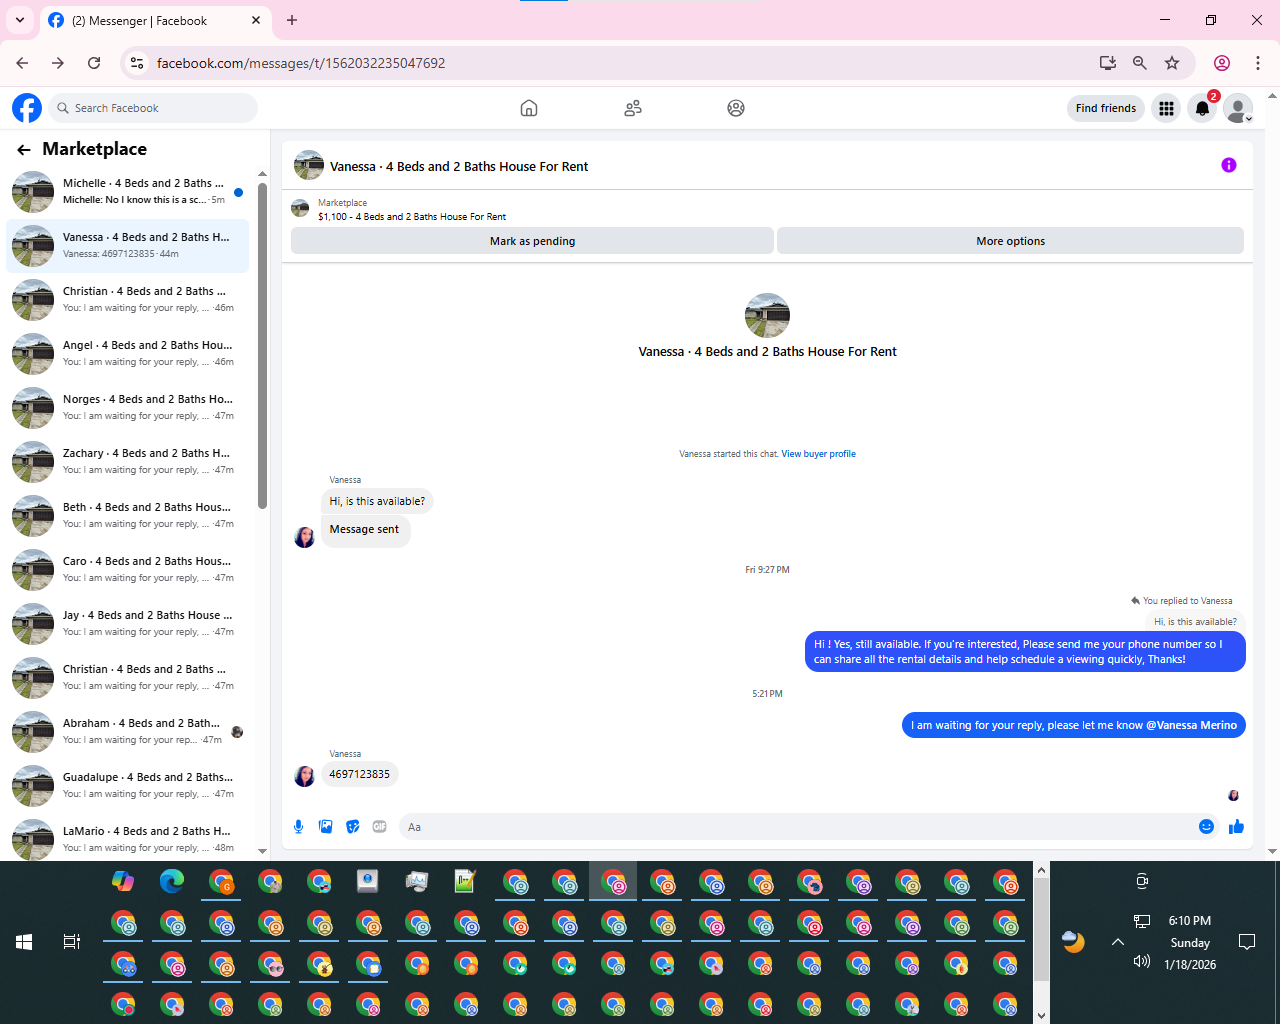
Task: Open conversation information purple icon
Action: pyautogui.click(x=1229, y=165)
